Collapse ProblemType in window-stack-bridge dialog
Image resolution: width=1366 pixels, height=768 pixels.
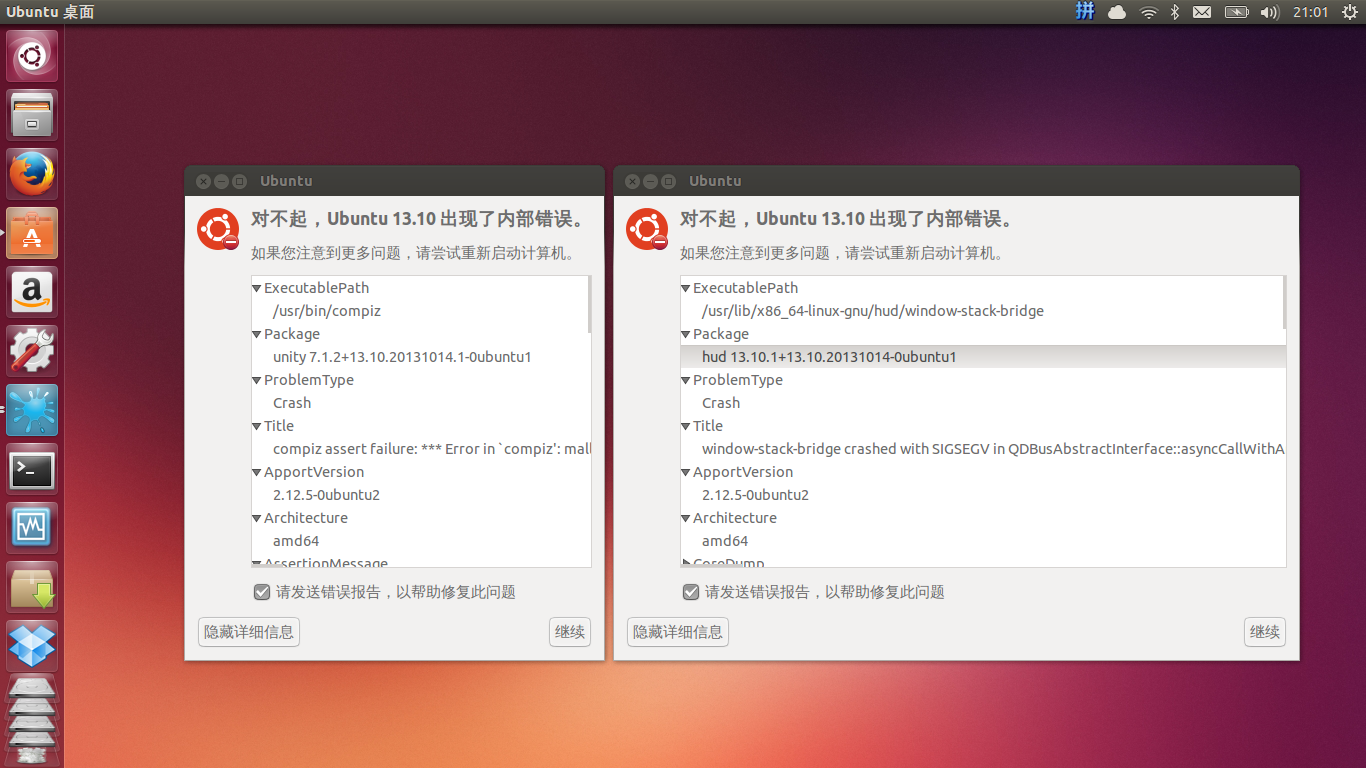(686, 380)
